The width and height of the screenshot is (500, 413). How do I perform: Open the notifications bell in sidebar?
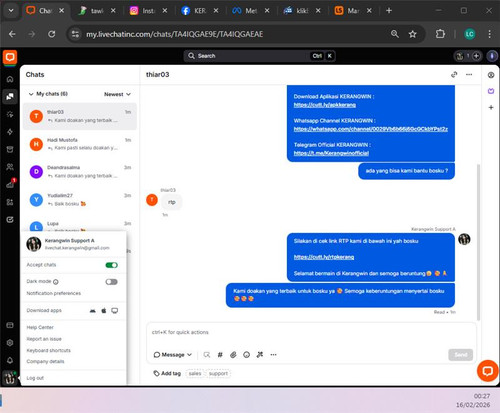(x=10, y=360)
